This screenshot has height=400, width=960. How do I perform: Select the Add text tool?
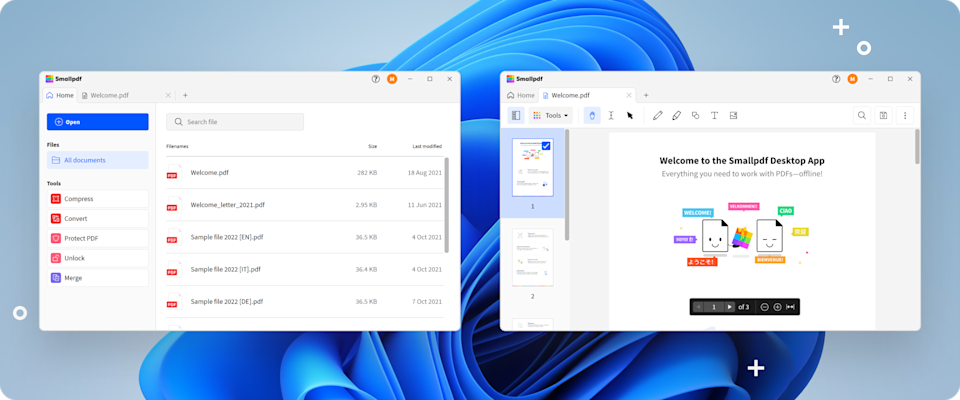coord(714,115)
